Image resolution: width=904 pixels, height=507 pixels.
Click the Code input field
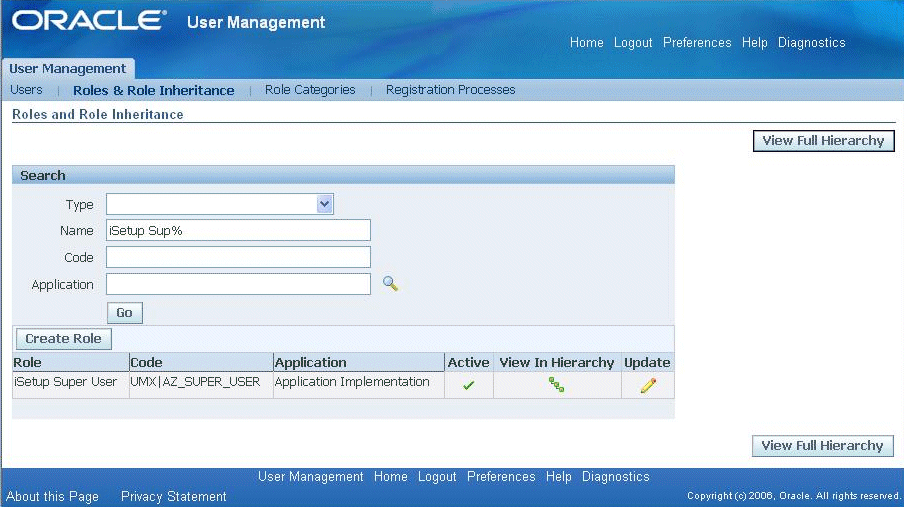click(x=238, y=257)
